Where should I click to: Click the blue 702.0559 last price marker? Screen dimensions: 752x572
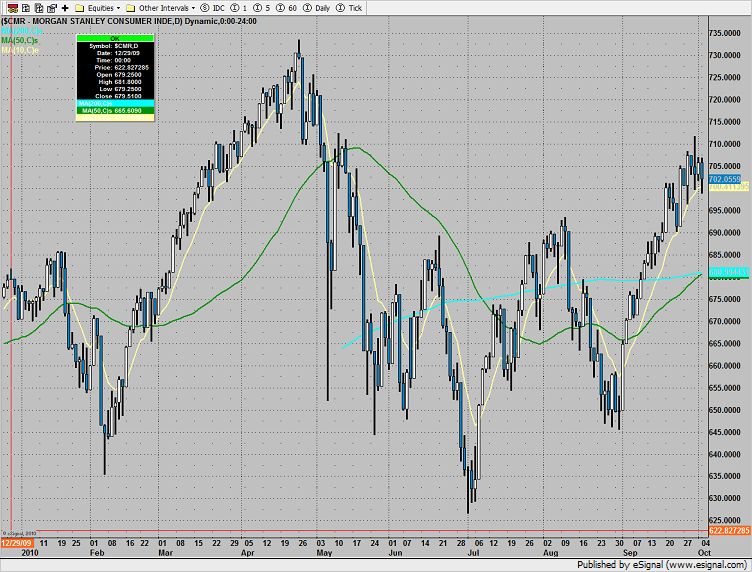[x=725, y=179]
